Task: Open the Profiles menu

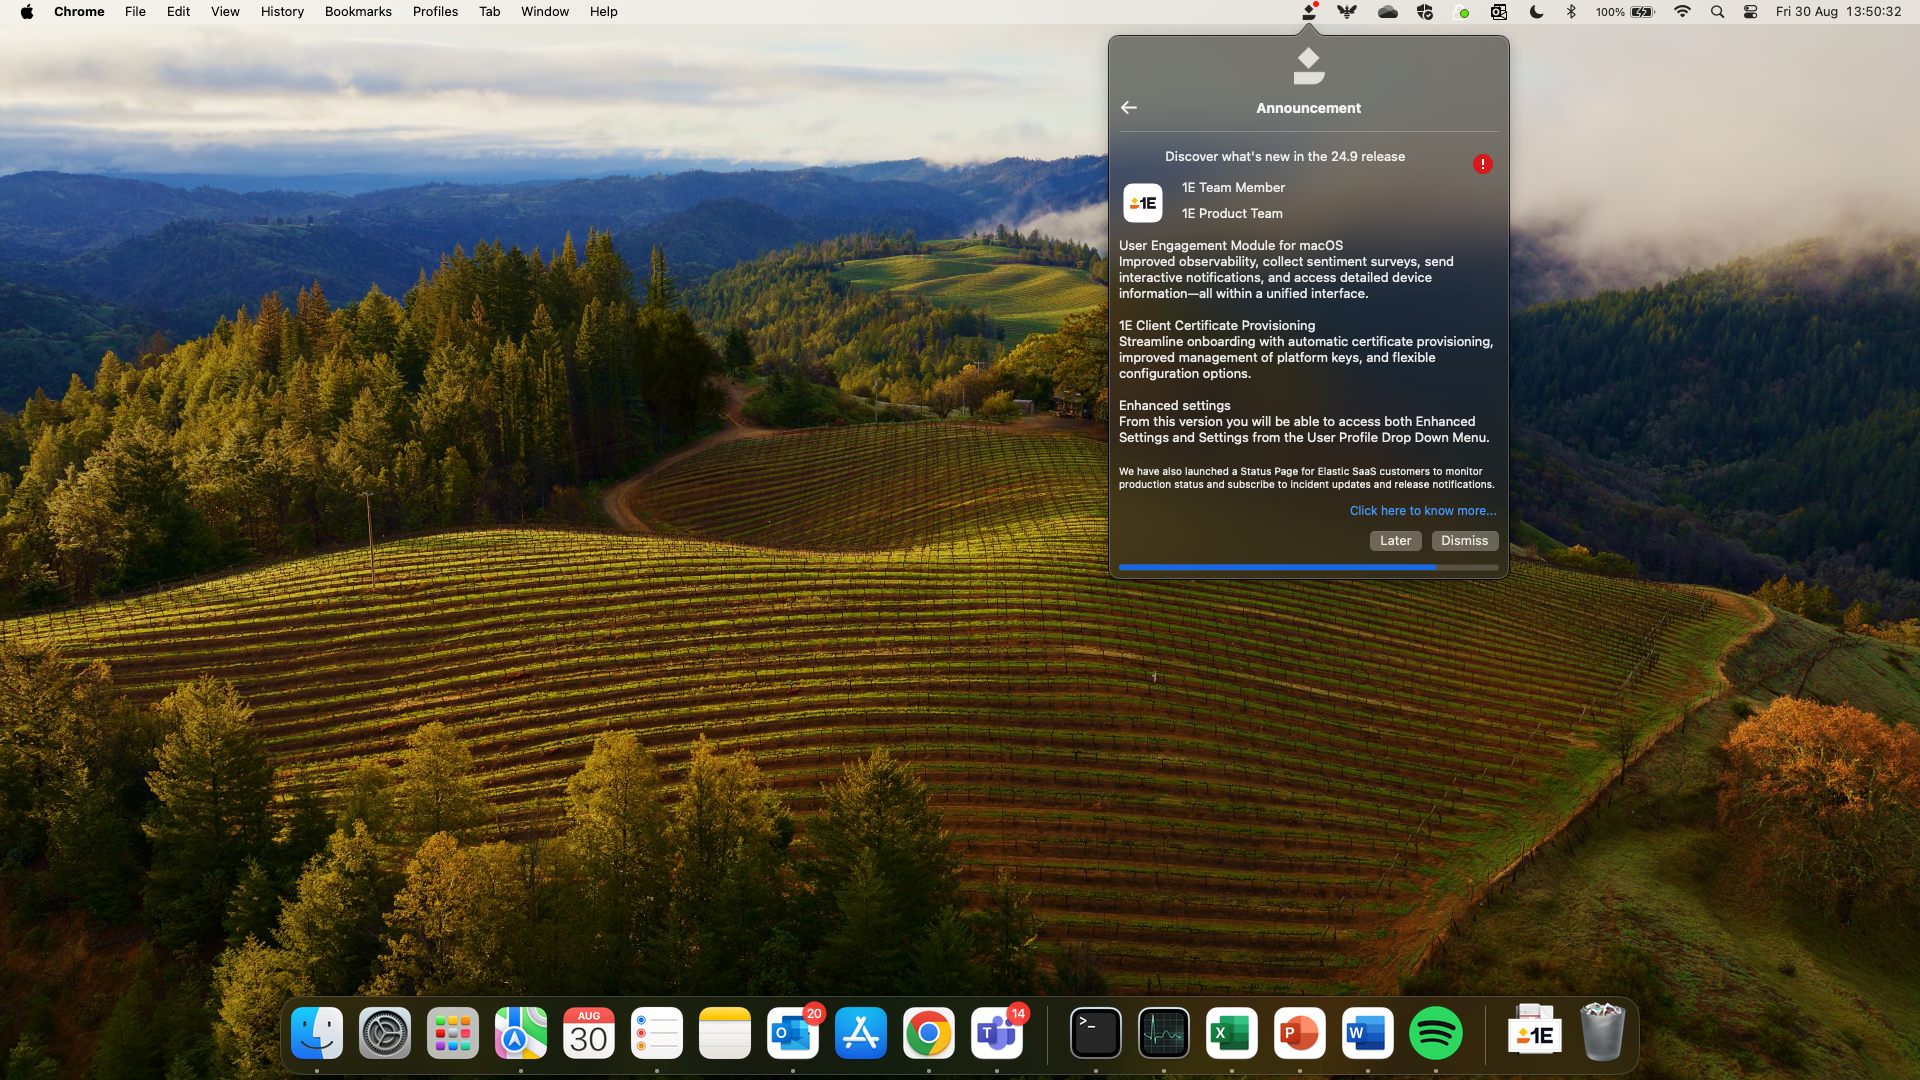Action: tap(435, 12)
